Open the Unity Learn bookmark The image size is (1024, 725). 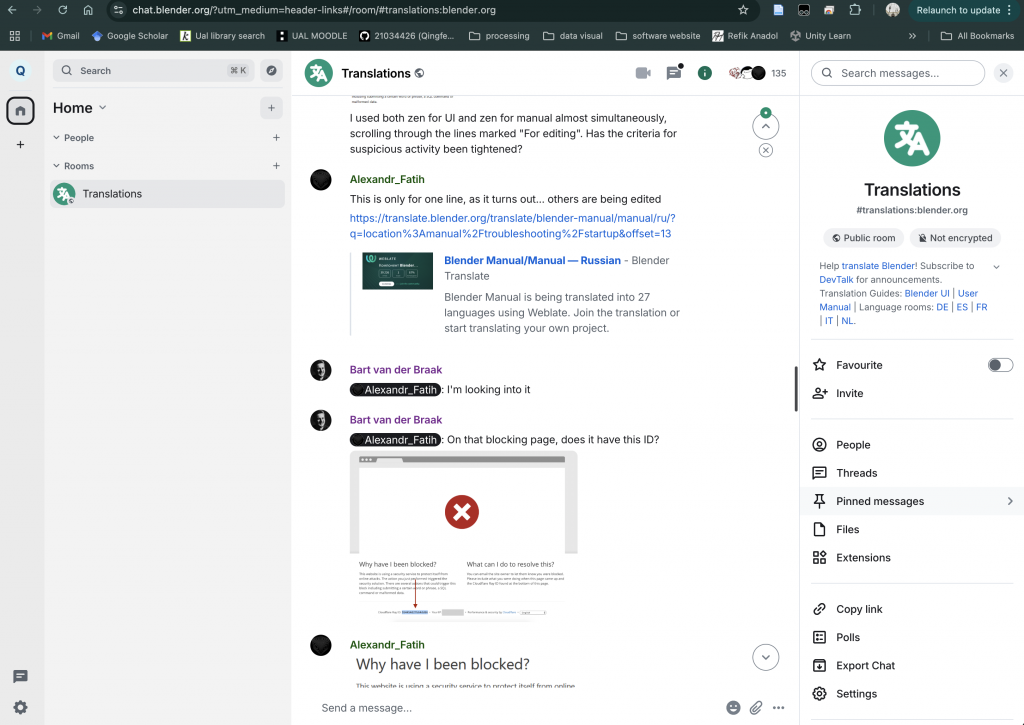[x=820, y=36]
